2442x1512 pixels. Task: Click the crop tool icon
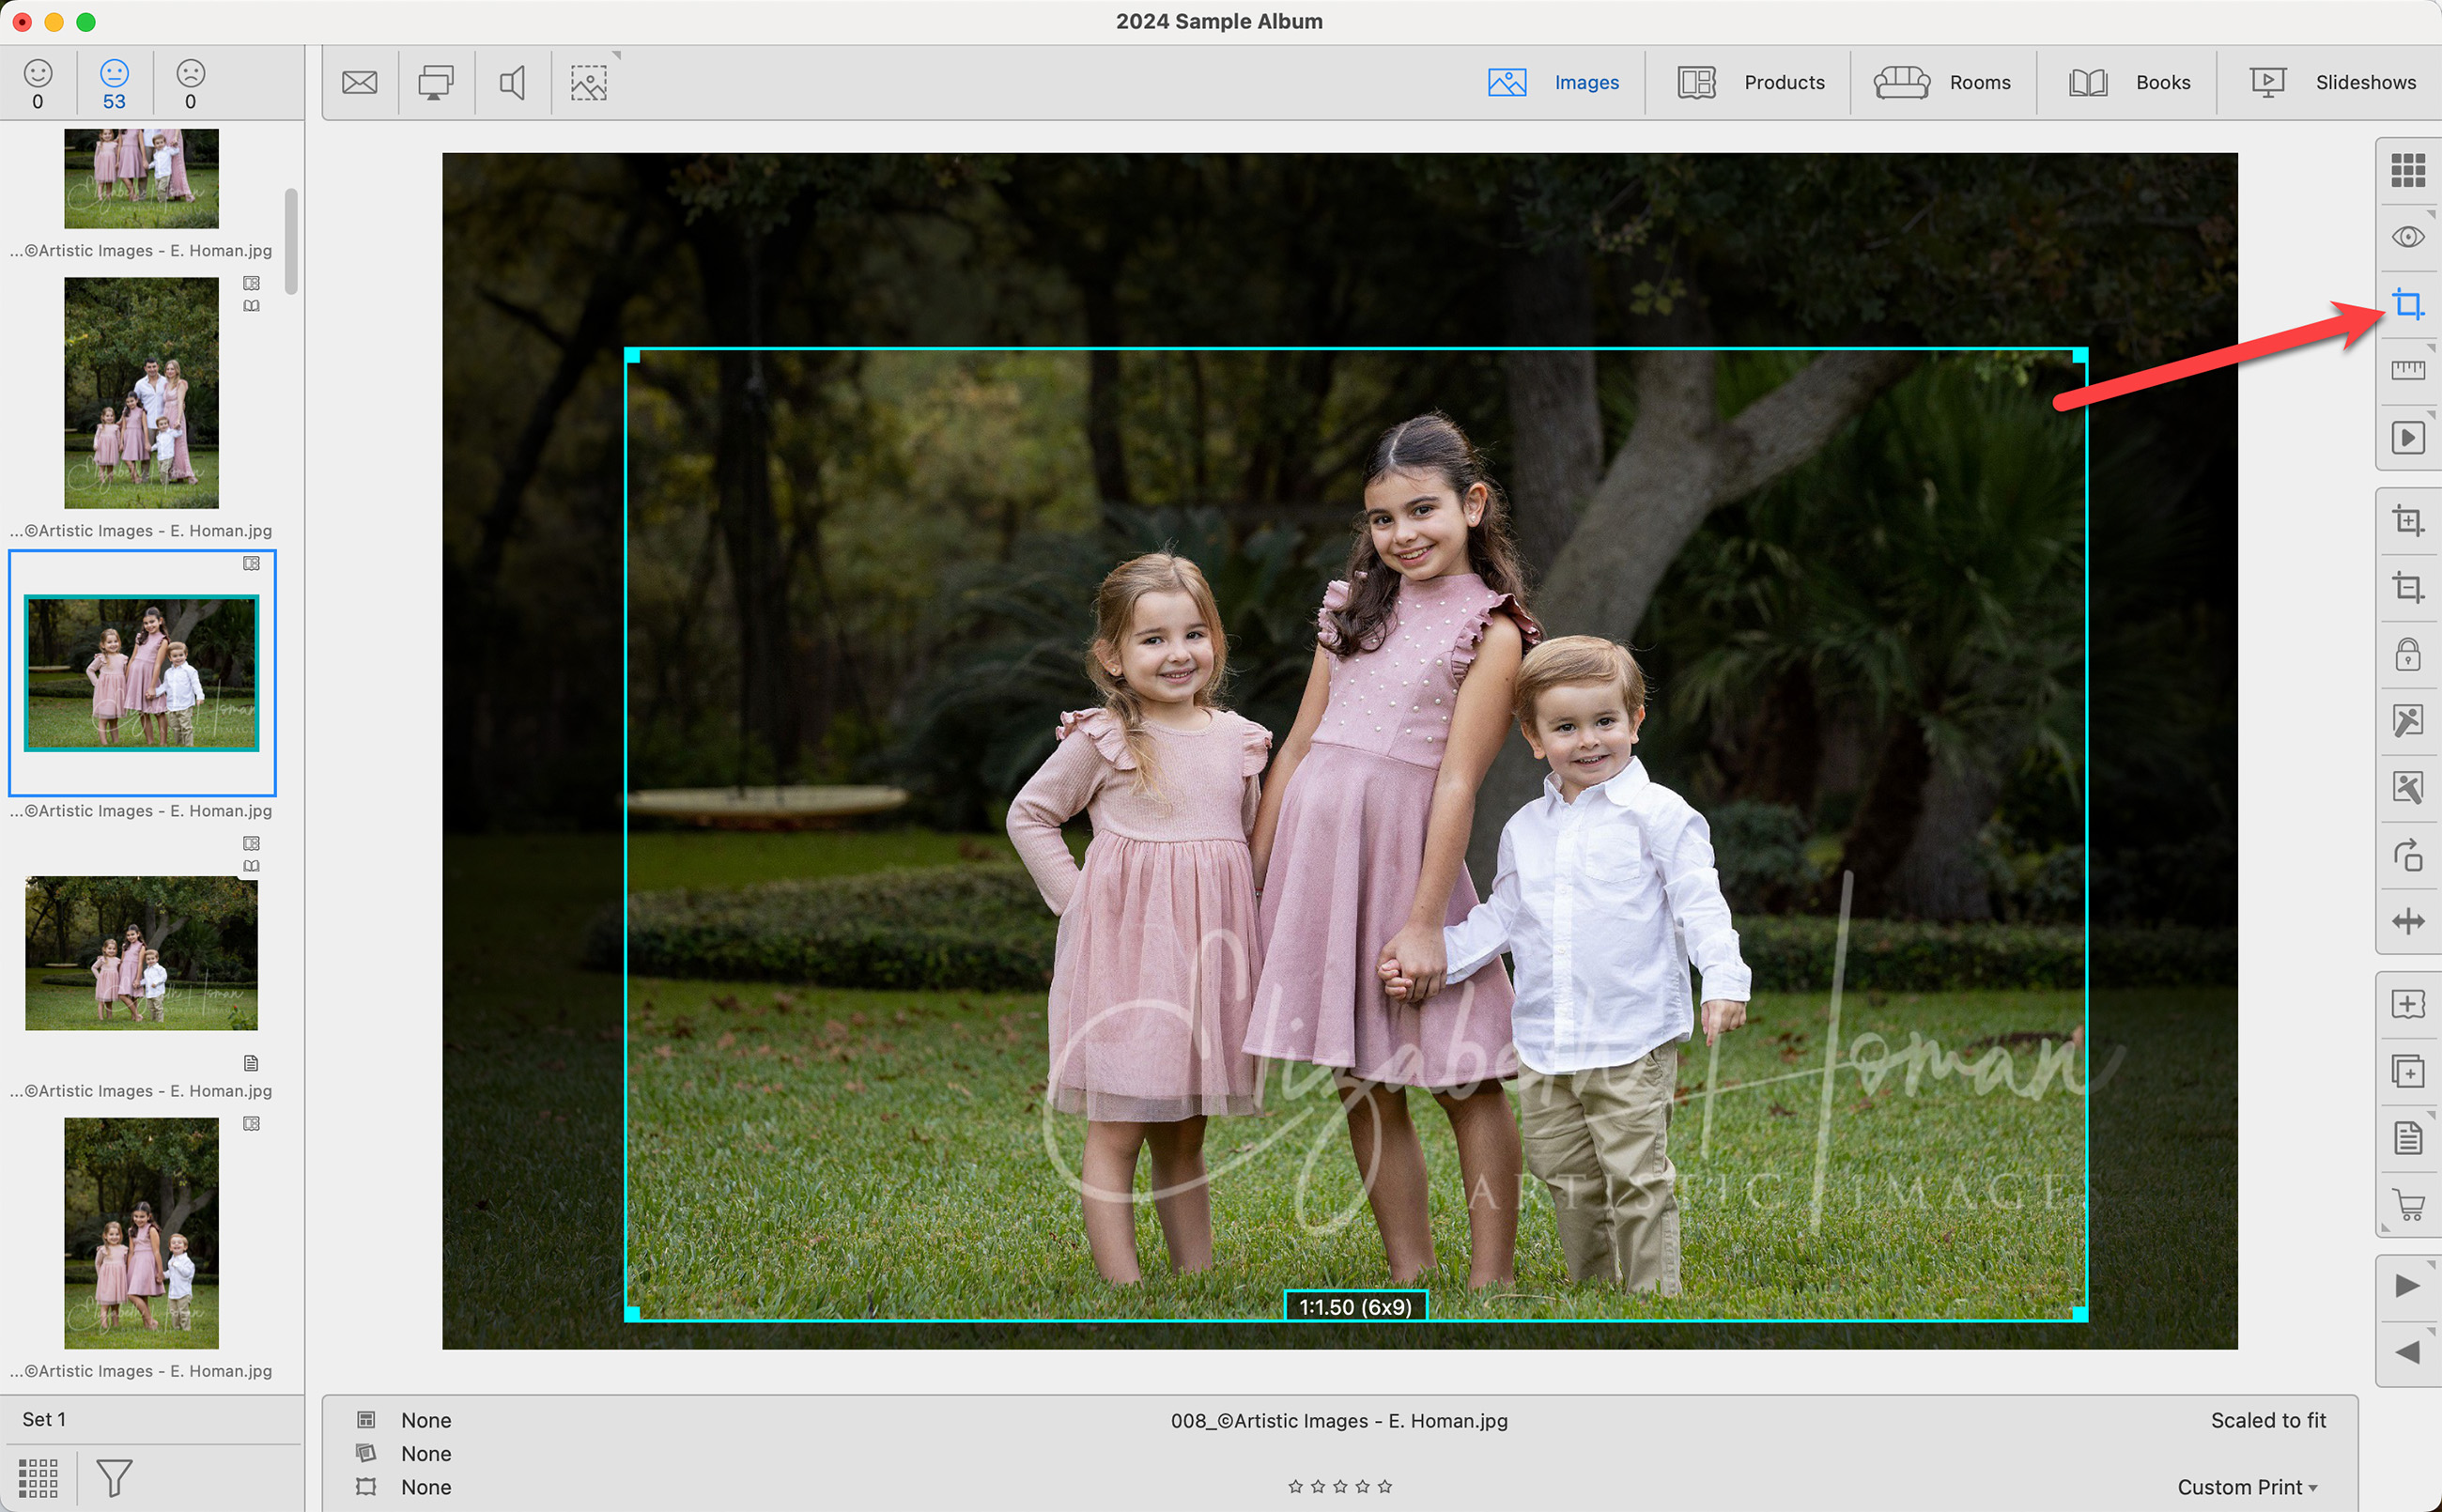click(2407, 304)
